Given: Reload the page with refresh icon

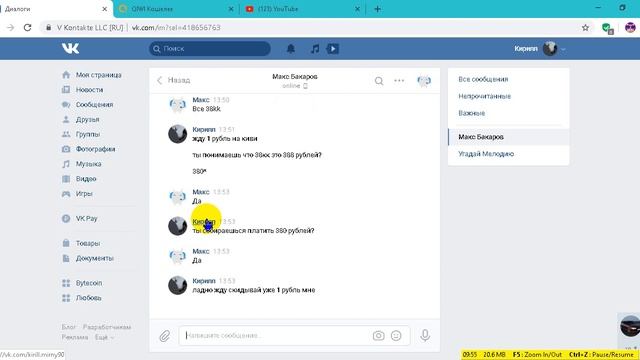Looking at the screenshot, I should (27, 27).
